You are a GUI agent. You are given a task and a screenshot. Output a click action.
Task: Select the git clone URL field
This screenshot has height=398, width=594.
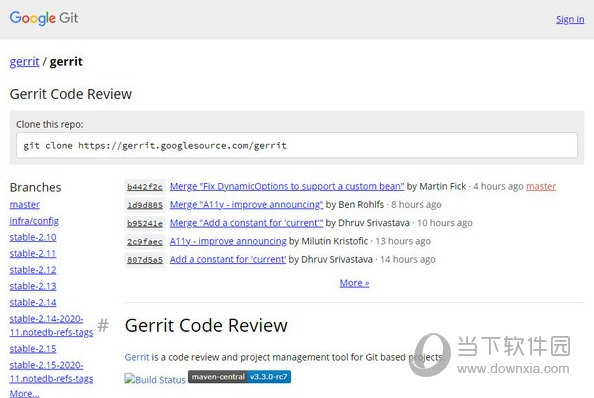pos(297,145)
